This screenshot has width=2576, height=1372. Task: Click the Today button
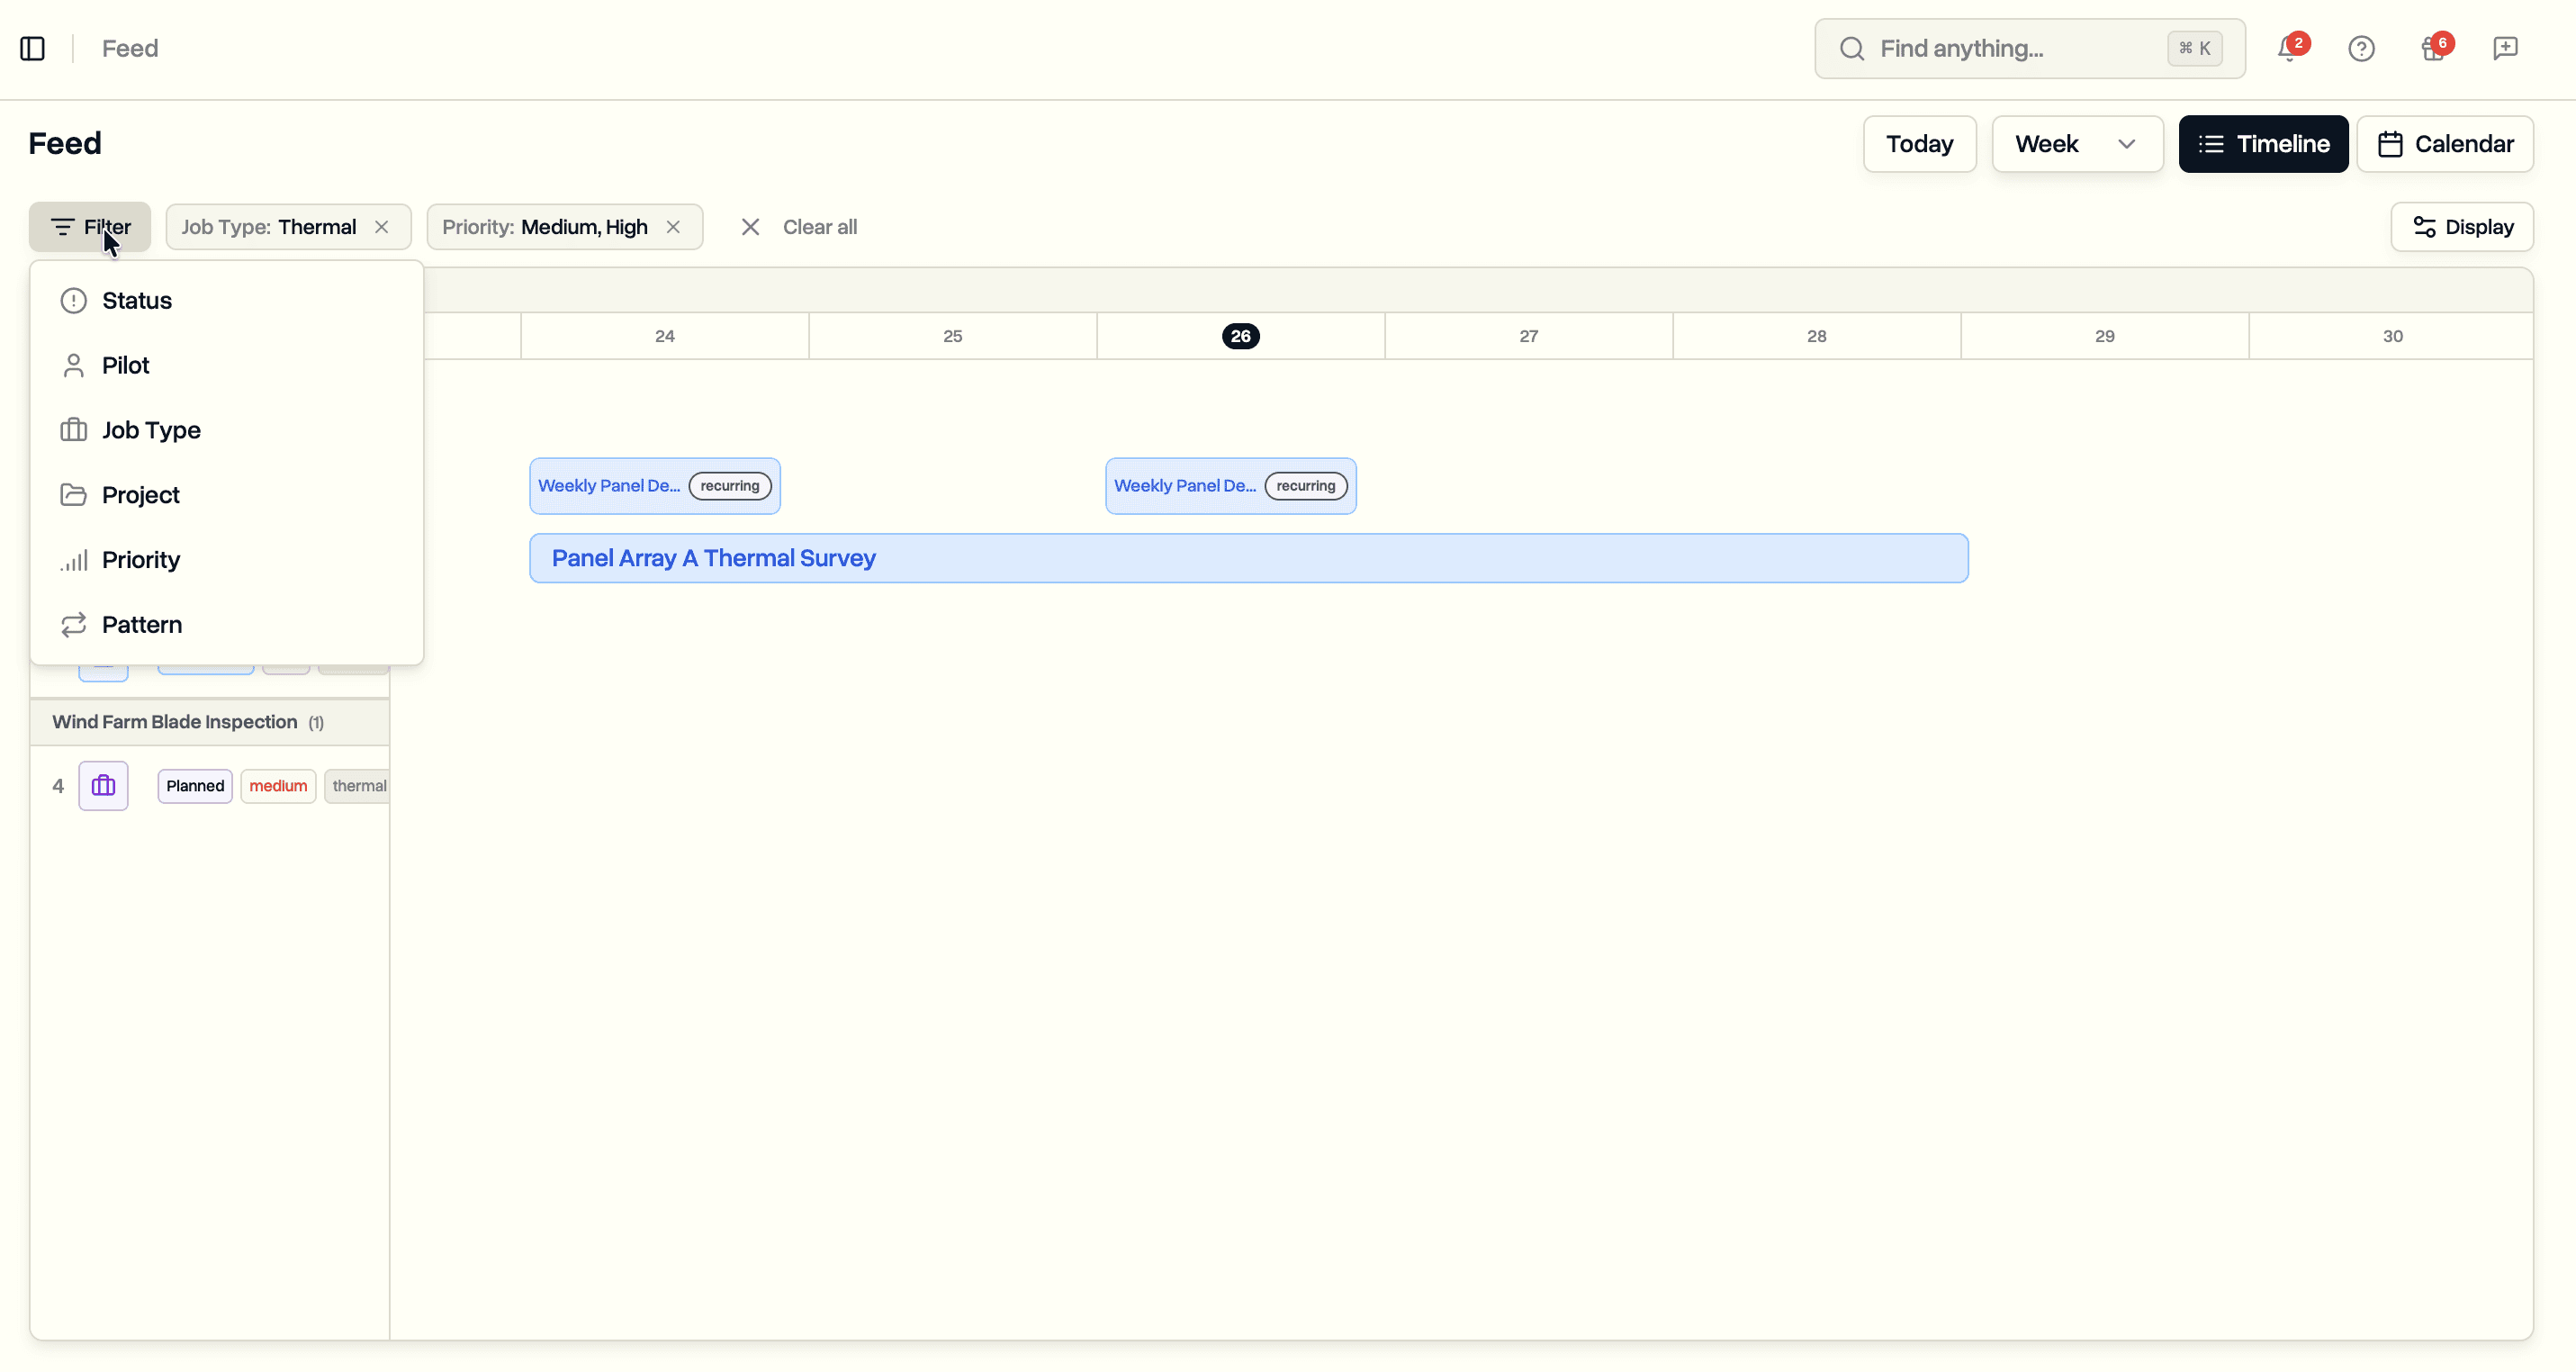1918,143
